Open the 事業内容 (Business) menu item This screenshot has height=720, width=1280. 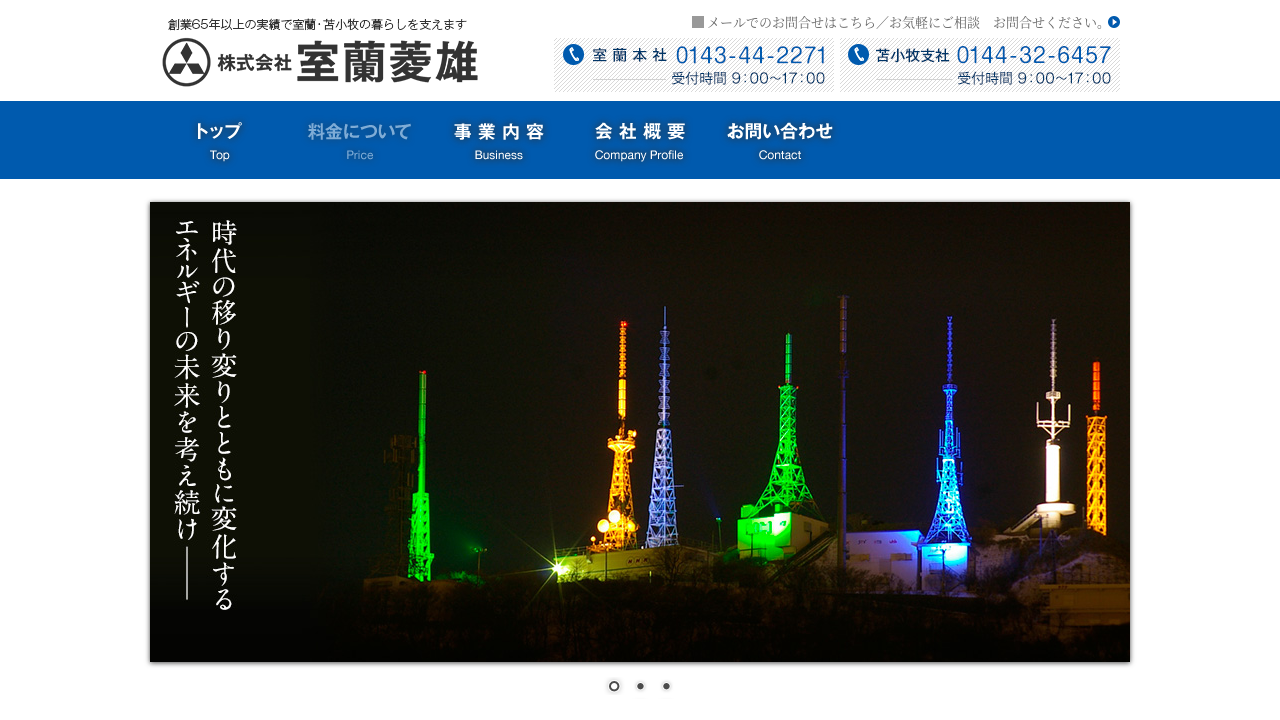click(499, 140)
